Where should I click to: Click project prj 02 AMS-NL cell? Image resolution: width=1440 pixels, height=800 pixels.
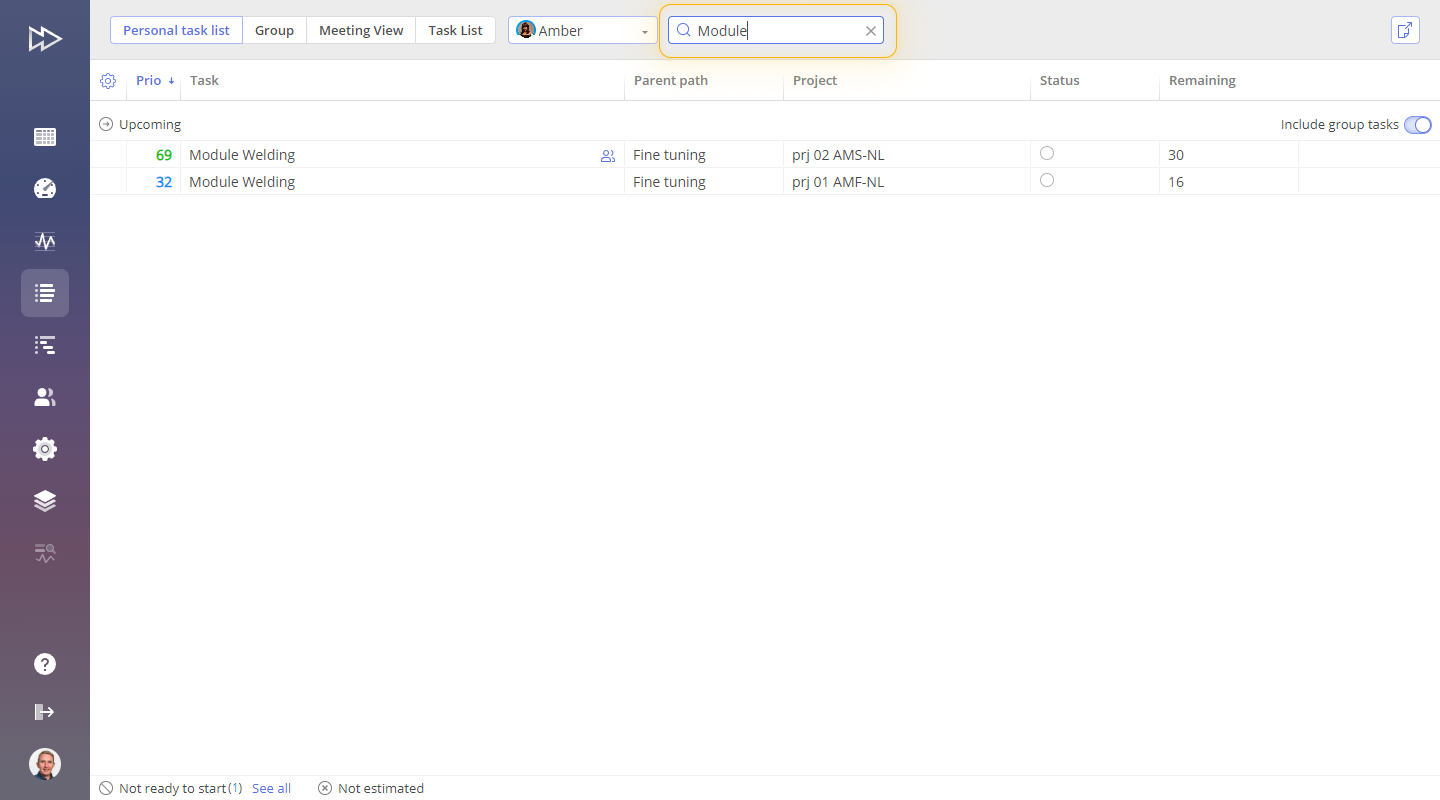(x=838, y=155)
